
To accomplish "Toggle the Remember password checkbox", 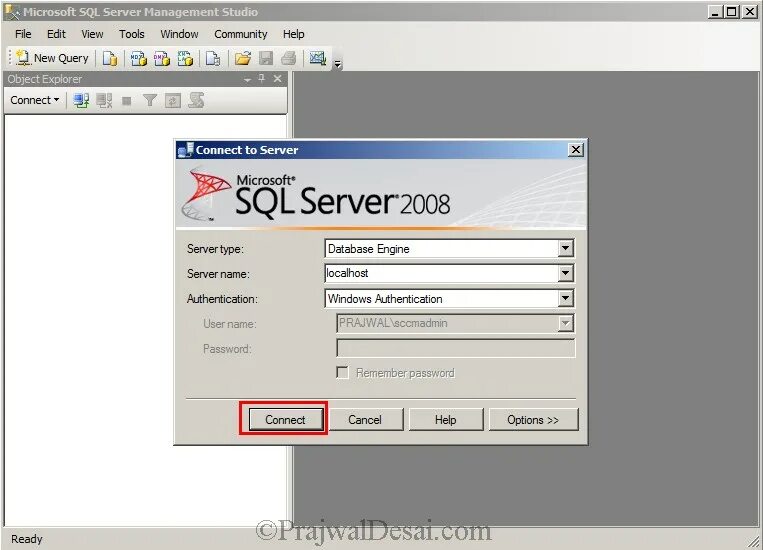I will [x=343, y=373].
